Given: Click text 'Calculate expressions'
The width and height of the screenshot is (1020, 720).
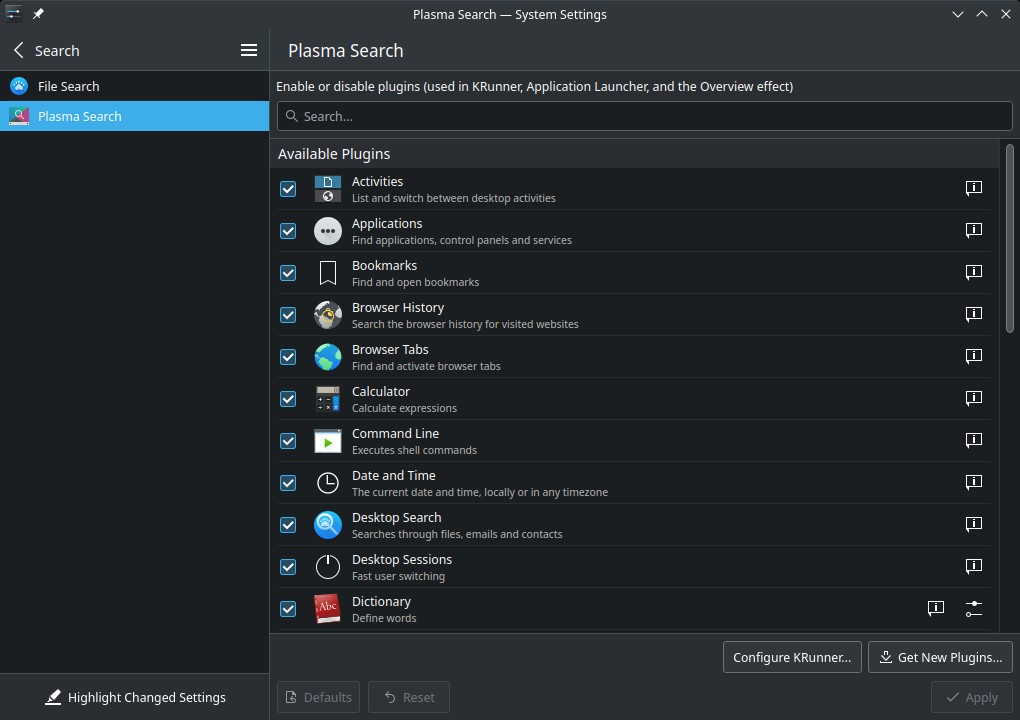Looking at the screenshot, I should coord(404,408).
